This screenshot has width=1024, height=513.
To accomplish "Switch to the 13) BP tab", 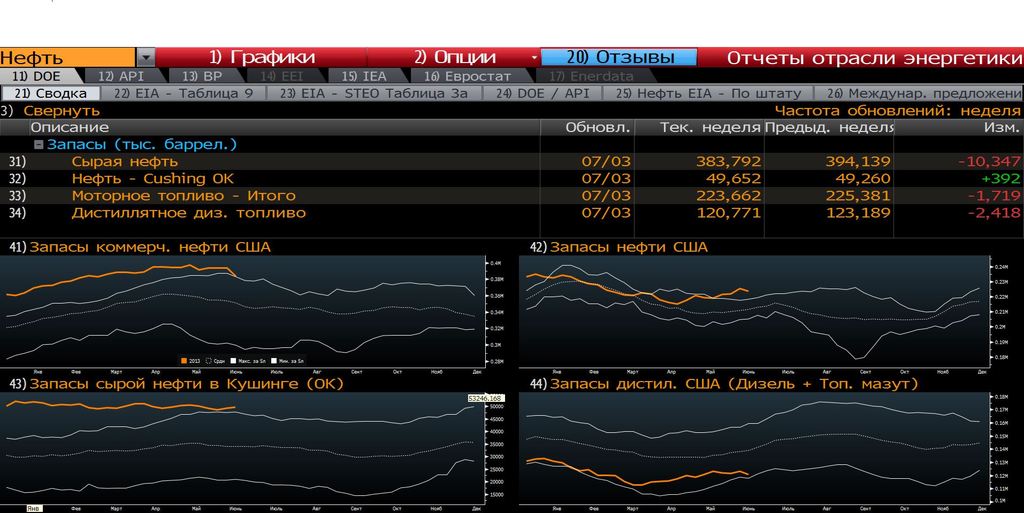I will (202, 76).
